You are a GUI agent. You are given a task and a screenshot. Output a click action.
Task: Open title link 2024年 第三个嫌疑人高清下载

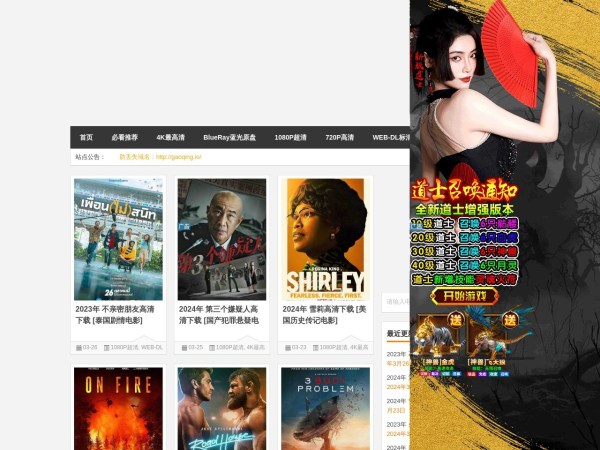[x=218, y=315]
